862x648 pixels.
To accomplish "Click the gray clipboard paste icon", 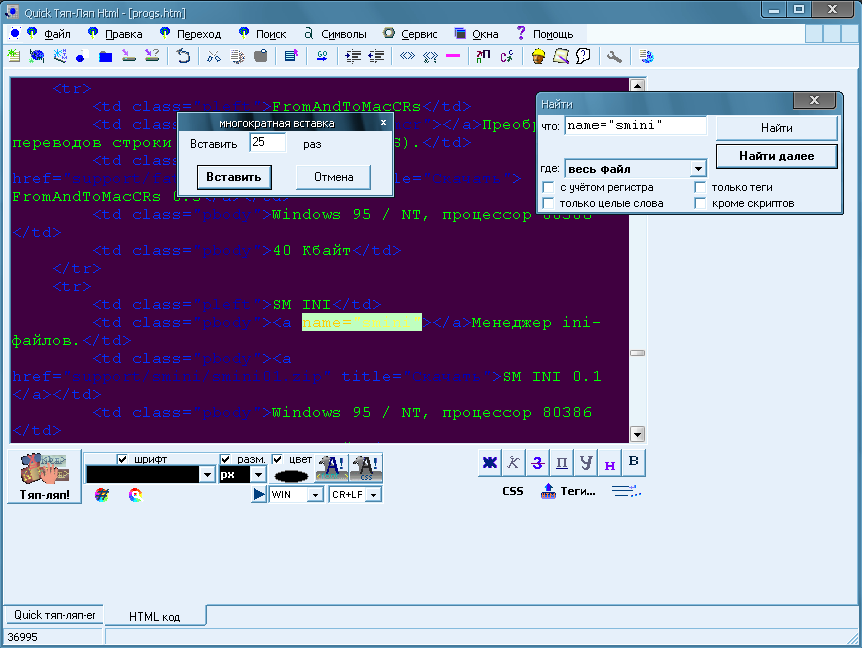I will click(x=261, y=56).
